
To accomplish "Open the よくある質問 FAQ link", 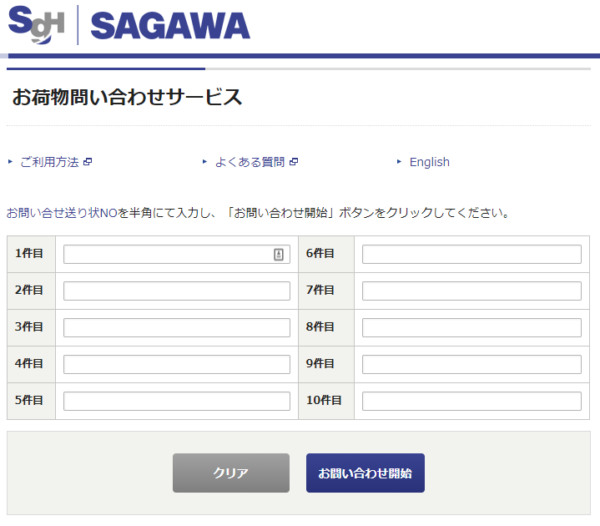I will tap(250, 162).
